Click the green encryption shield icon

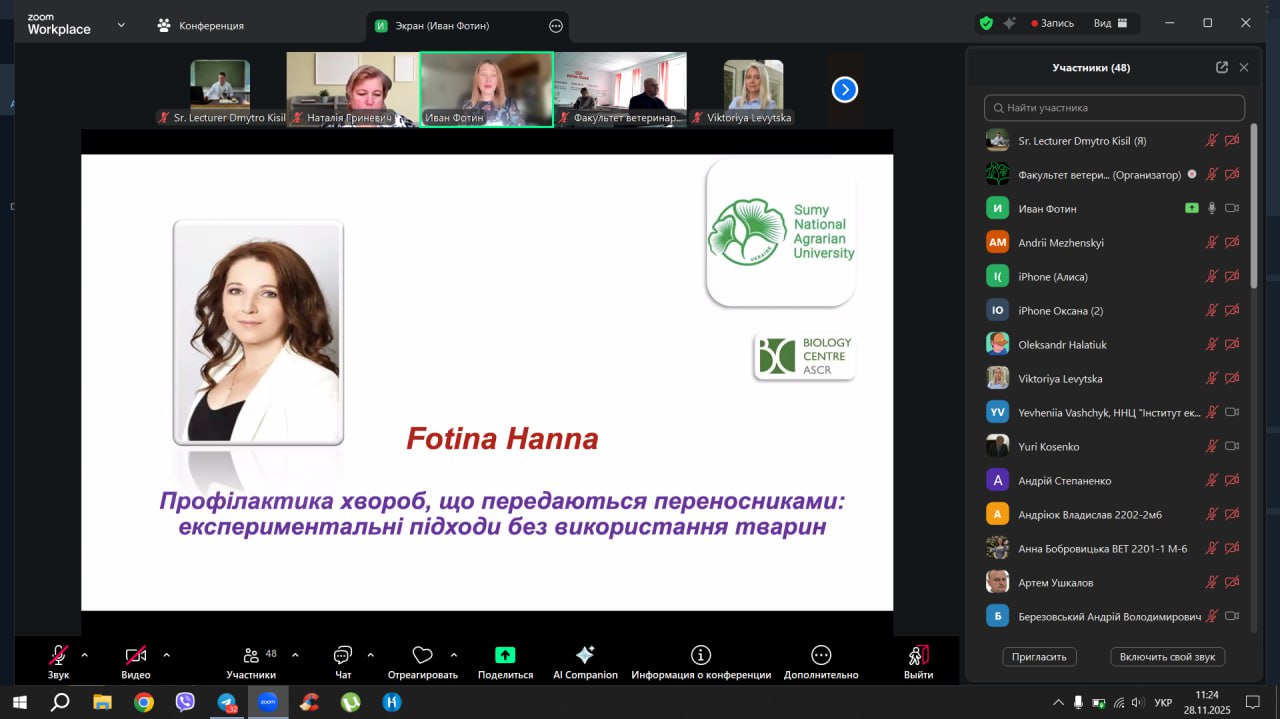(x=986, y=24)
